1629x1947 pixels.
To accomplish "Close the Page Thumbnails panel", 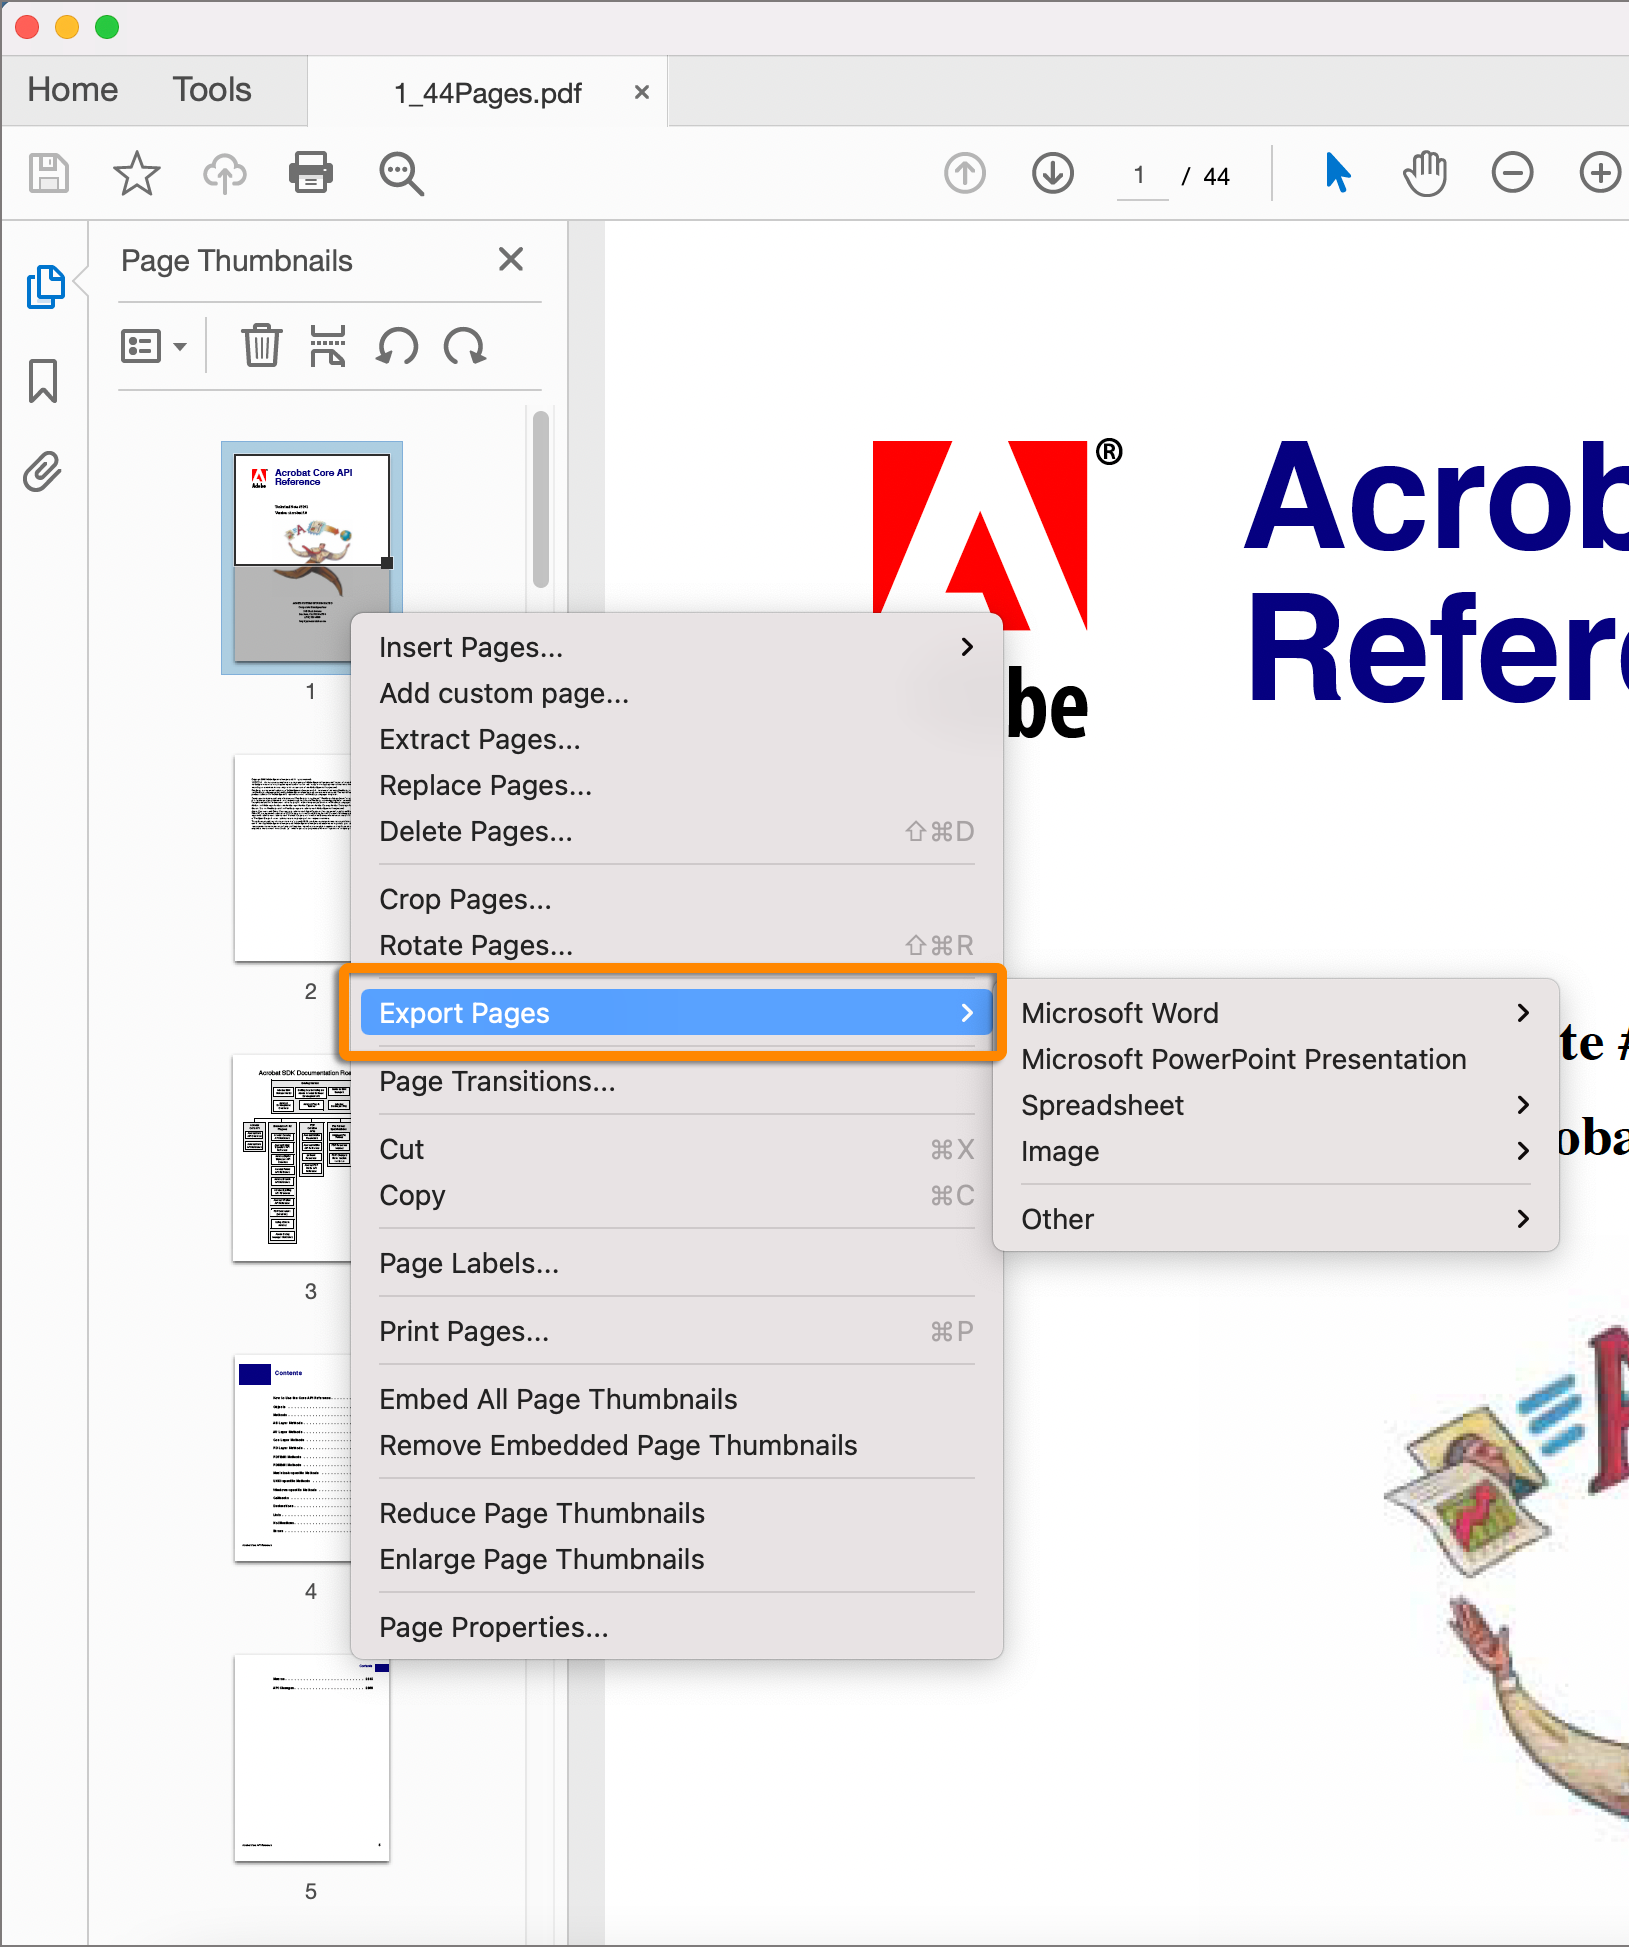I will tap(511, 259).
